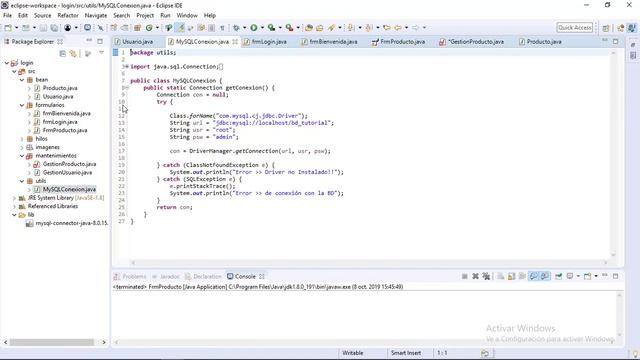Toggle Show Console on Standard Out change
This screenshot has width=640, height=360.
pyautogui.click(x=533, y=276)
